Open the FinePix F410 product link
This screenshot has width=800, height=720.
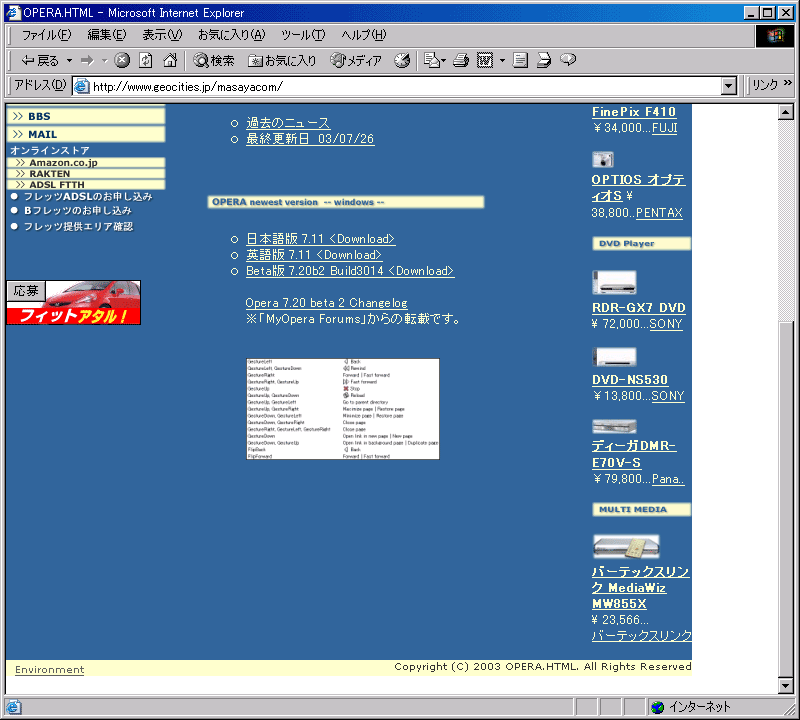click(634, 112)
